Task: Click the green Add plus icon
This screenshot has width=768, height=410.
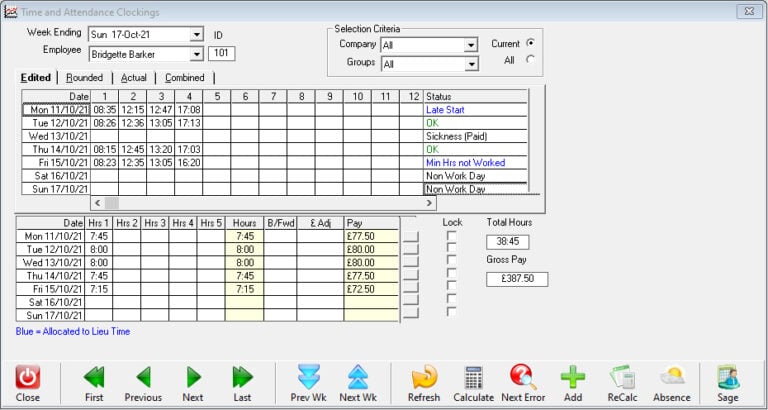Action: pyautogui.click(x=573, y=377)
